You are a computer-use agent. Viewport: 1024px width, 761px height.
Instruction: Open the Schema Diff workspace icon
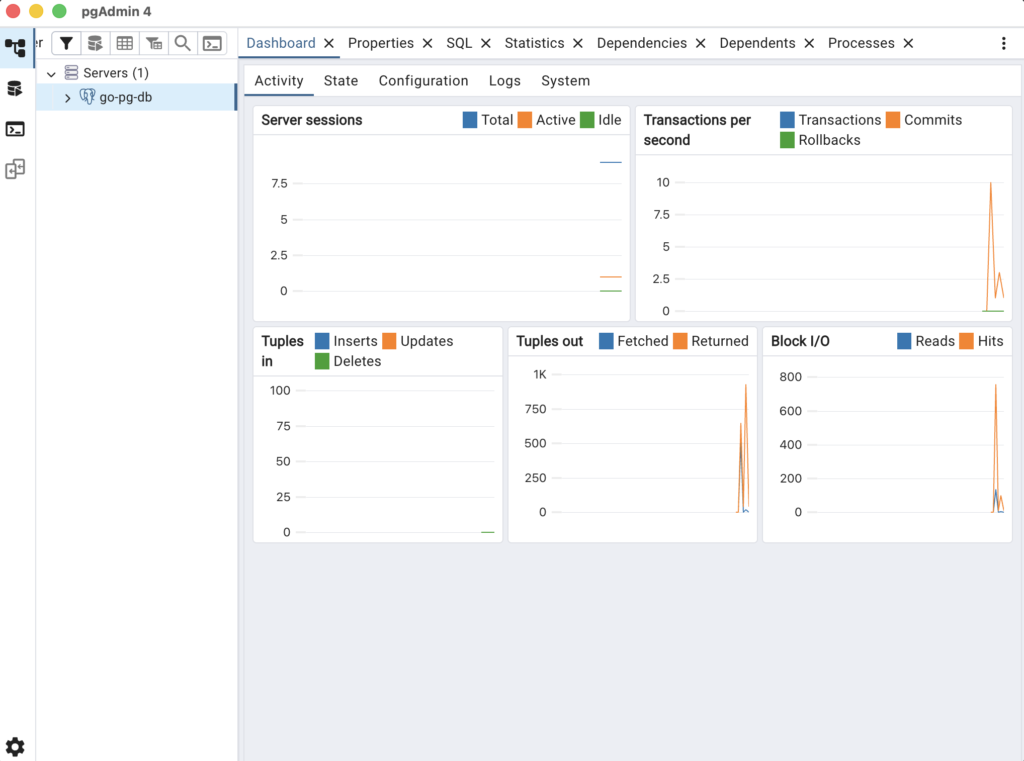pos(15,169)
